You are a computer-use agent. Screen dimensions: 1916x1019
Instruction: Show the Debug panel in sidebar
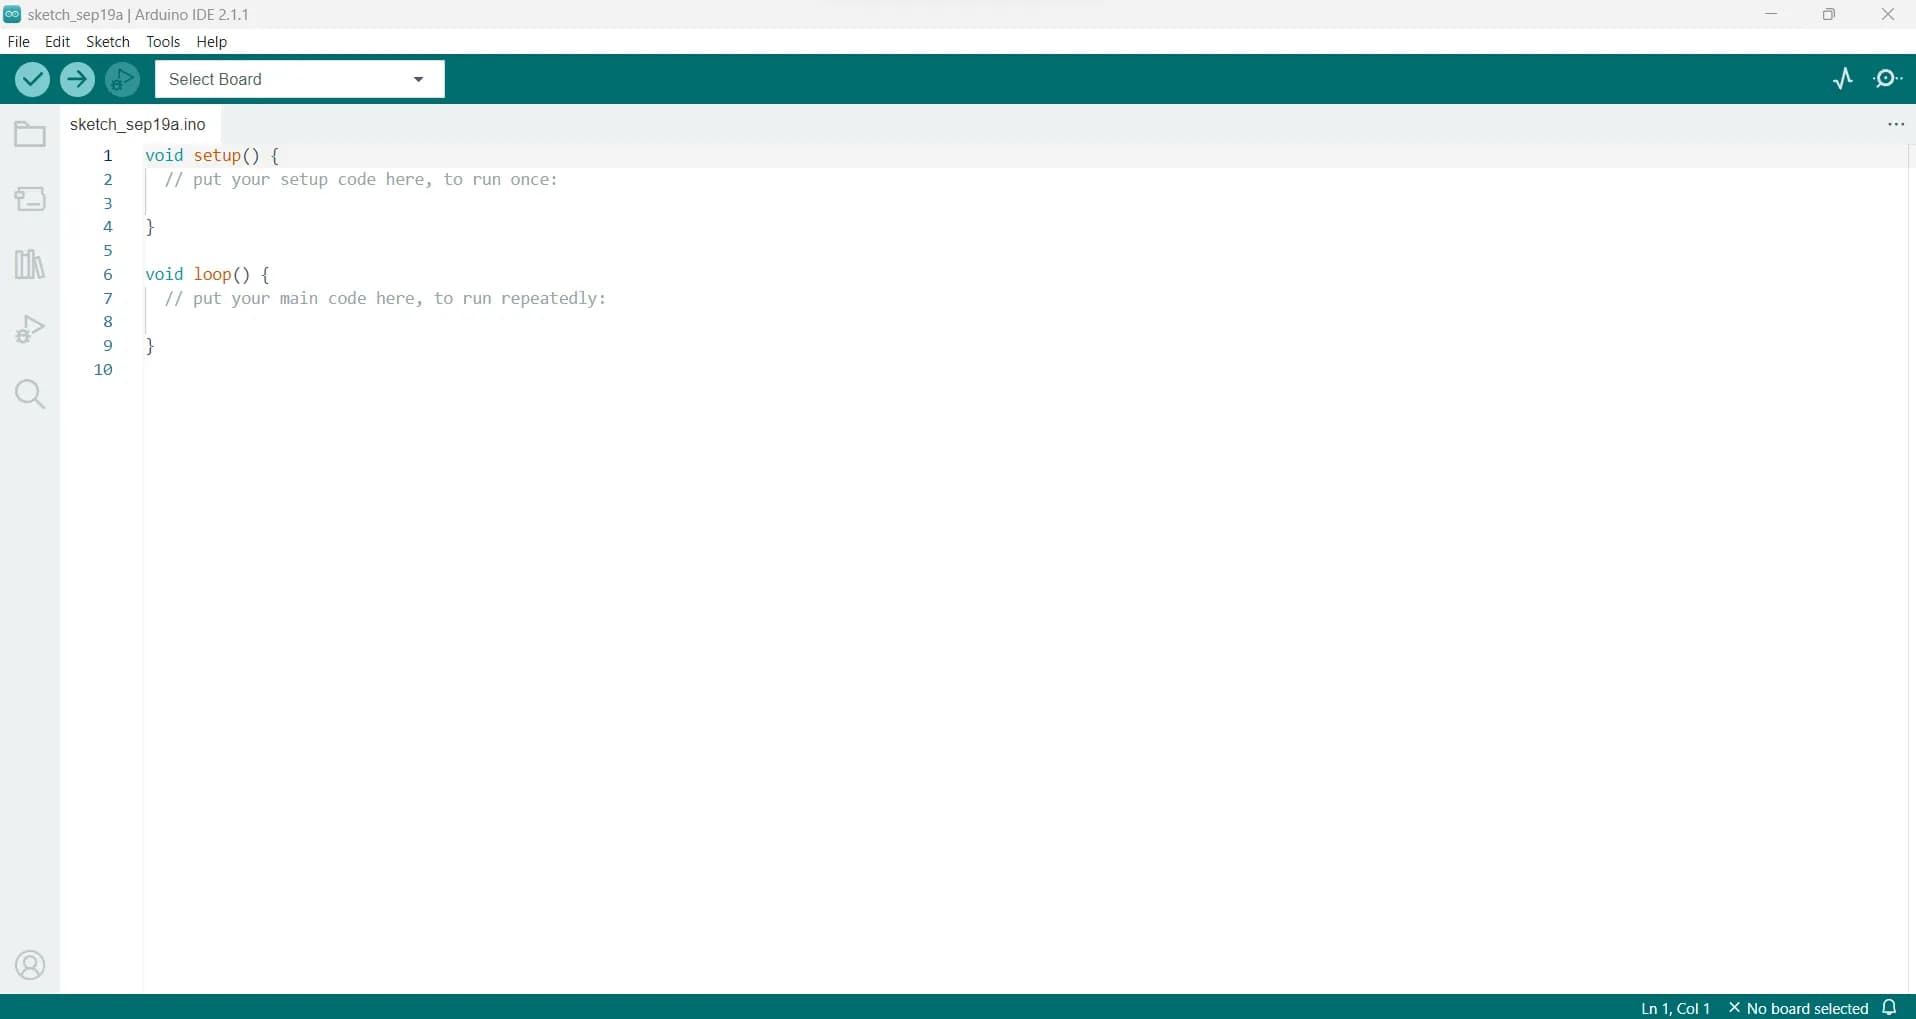[x=30, y=329]
